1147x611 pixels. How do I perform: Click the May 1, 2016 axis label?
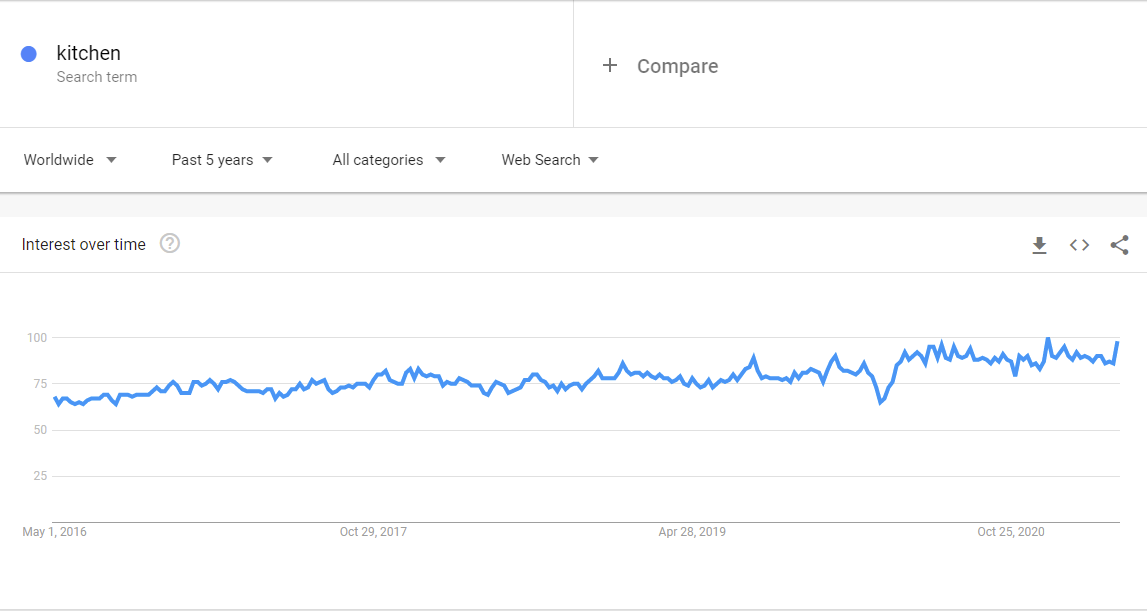[x=55, y=532]
